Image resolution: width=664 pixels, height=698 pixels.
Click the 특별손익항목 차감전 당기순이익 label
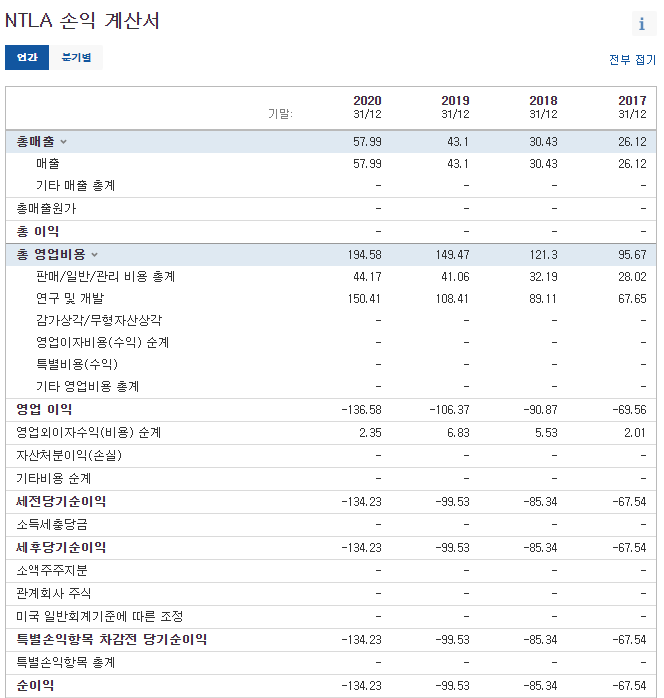[112, 640]
